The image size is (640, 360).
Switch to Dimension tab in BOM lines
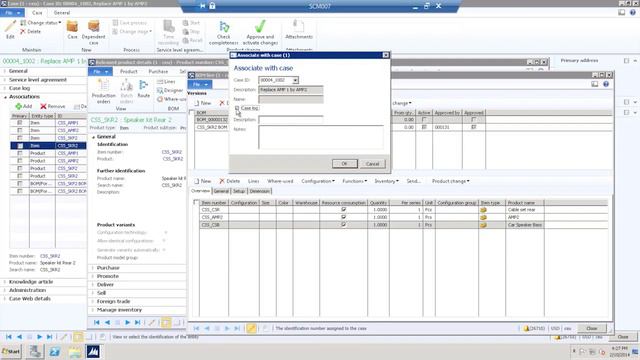point(259,191)
